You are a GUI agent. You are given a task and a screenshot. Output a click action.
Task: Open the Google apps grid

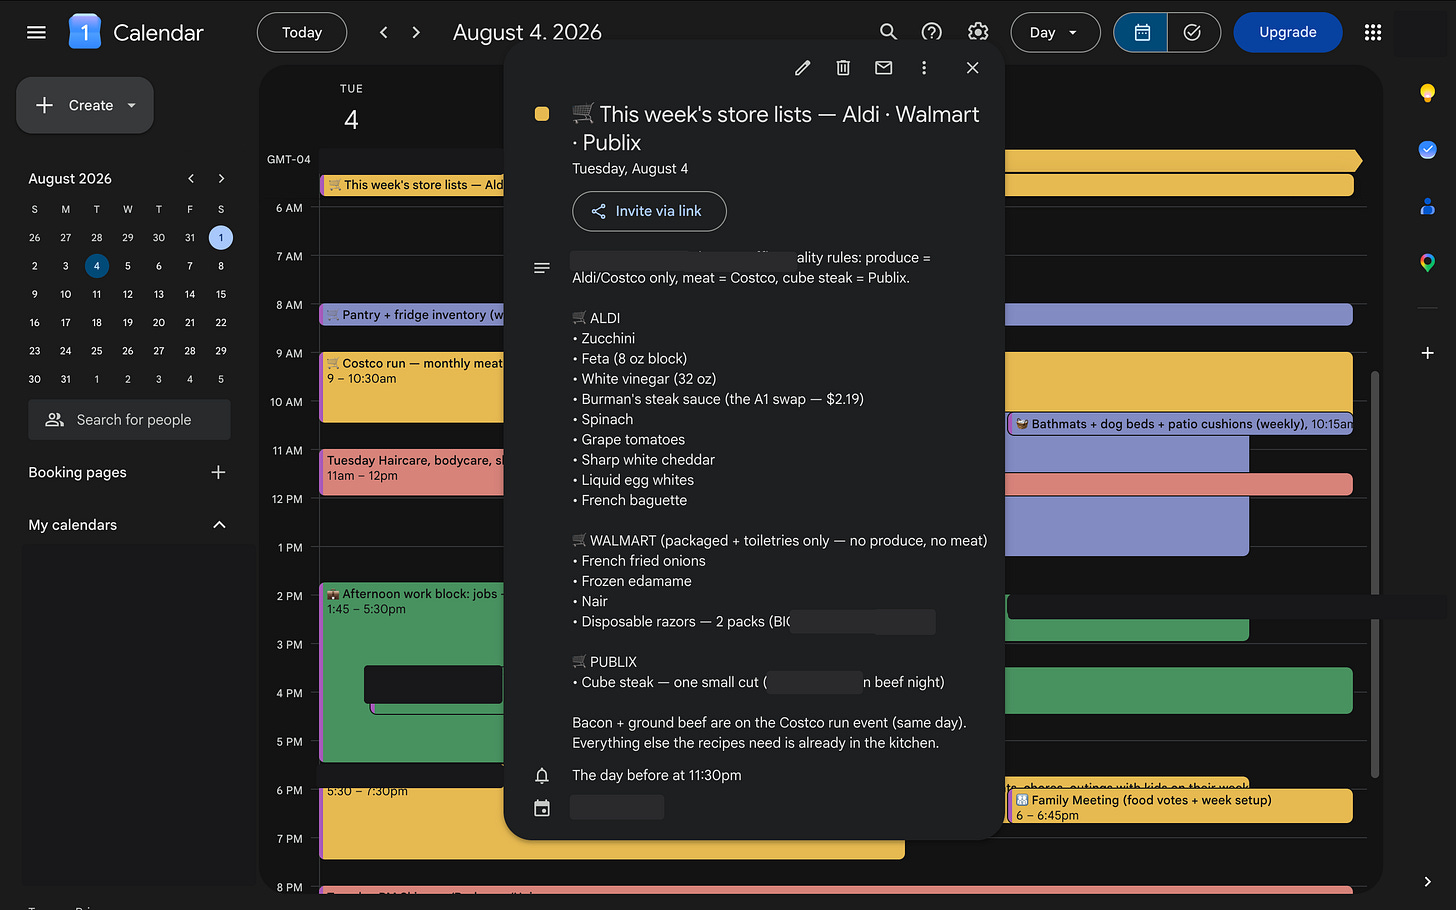point(1373,32)
